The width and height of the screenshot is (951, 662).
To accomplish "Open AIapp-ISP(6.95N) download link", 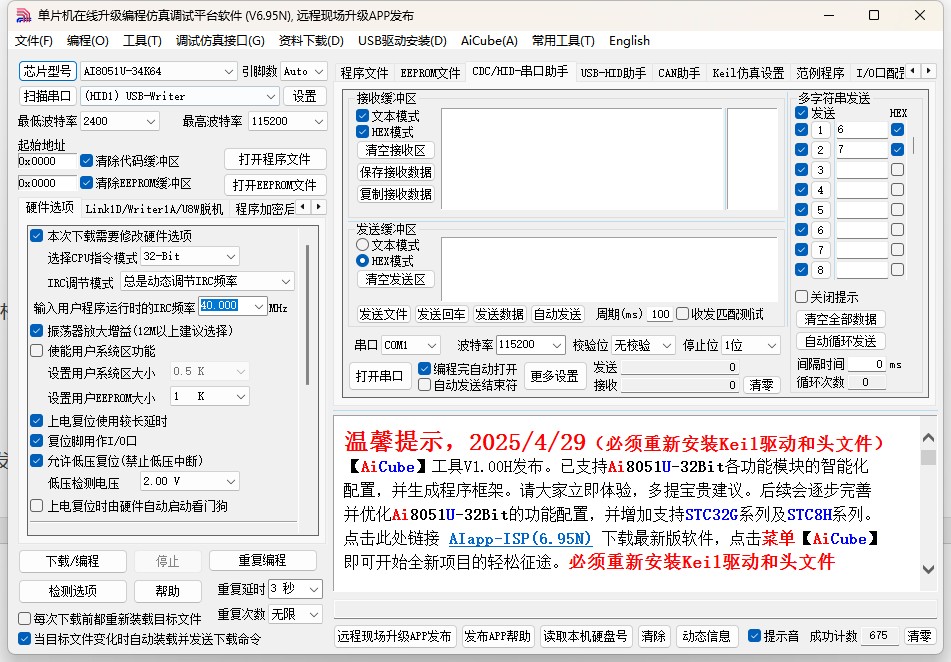I will pos(520,538).
